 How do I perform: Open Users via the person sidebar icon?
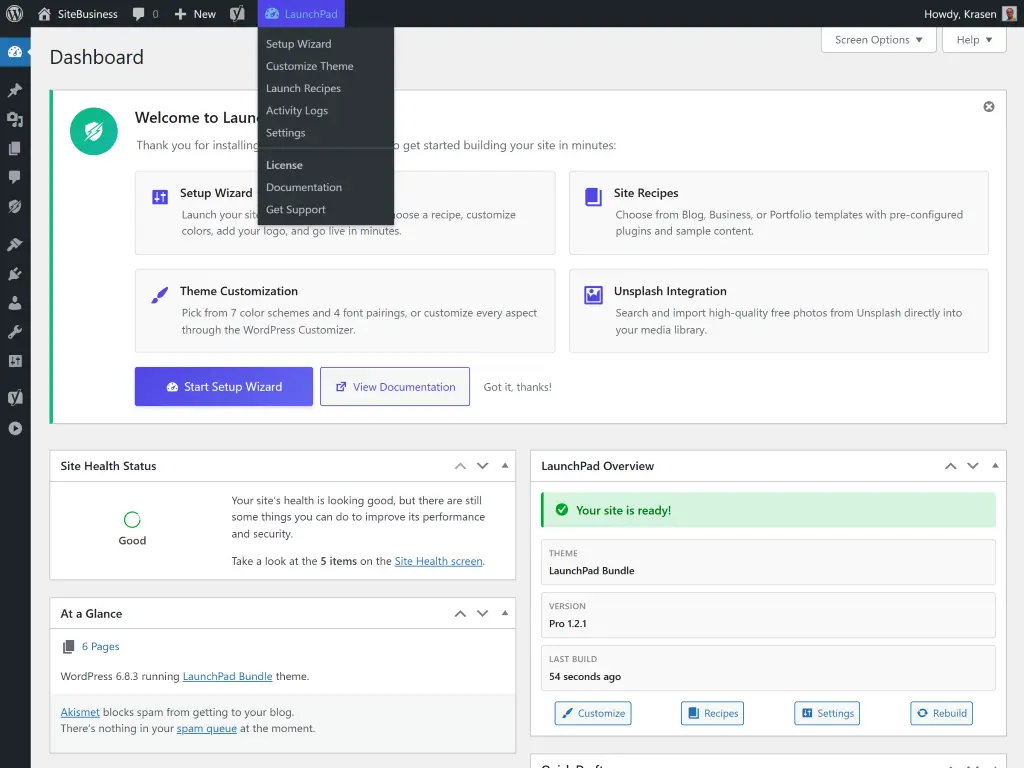pyautogui.click(x=15, y=302)
